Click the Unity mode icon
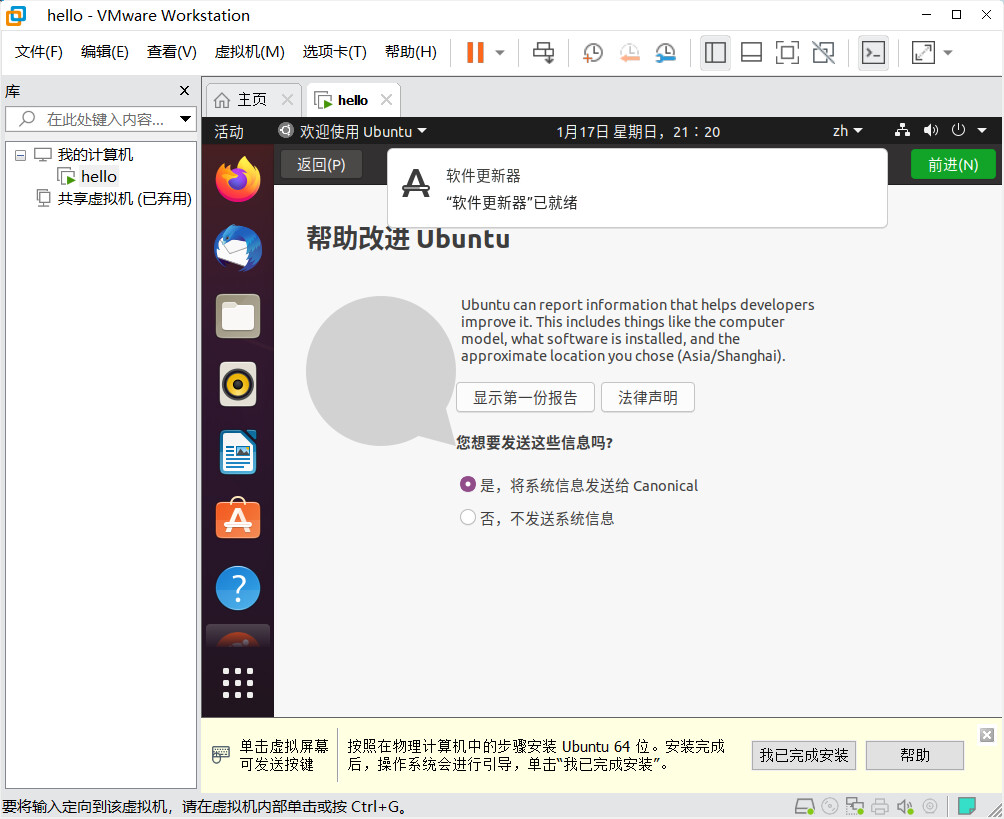This screenshot has width=1004, height=819. click(x=823, y=53)
